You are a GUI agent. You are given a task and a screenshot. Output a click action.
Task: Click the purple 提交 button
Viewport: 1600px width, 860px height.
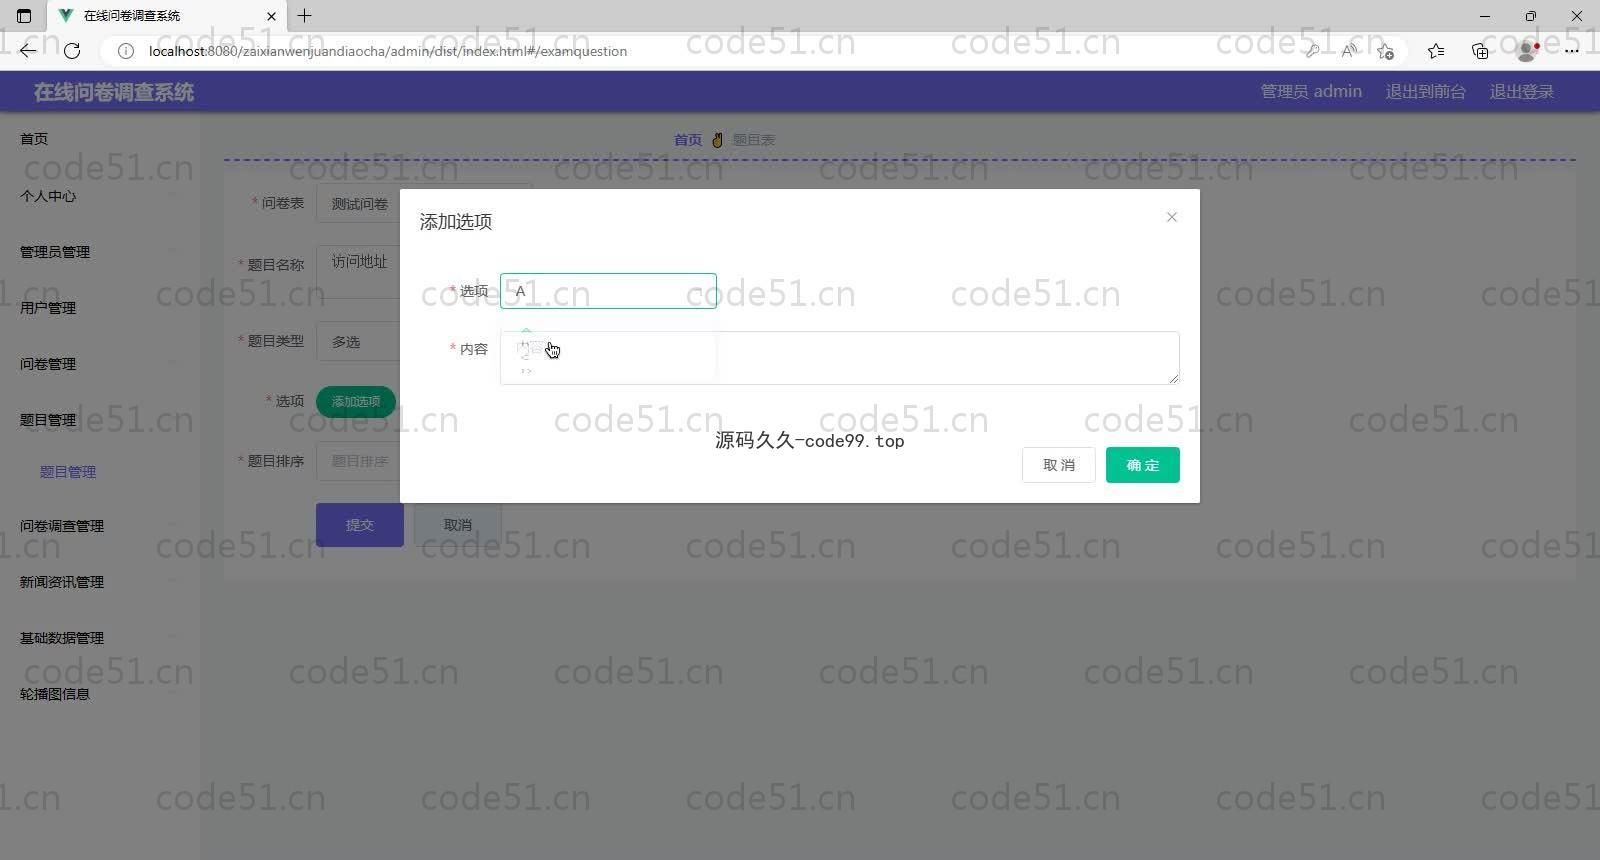click(360, 525)
